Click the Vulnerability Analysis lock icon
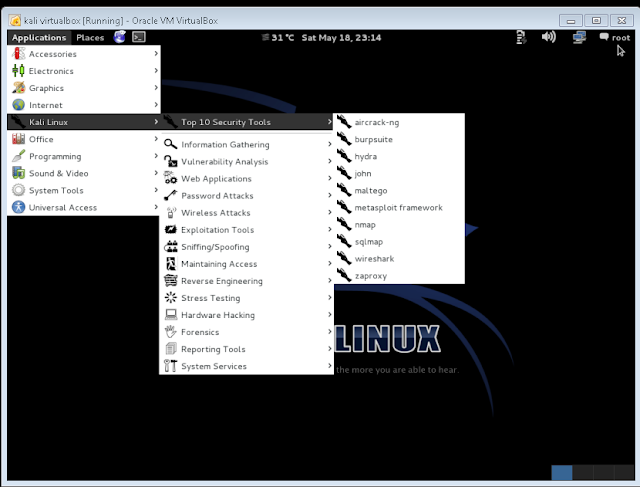Image resolution: width=640 pixels, height=487 pixels. coord(171,161)
